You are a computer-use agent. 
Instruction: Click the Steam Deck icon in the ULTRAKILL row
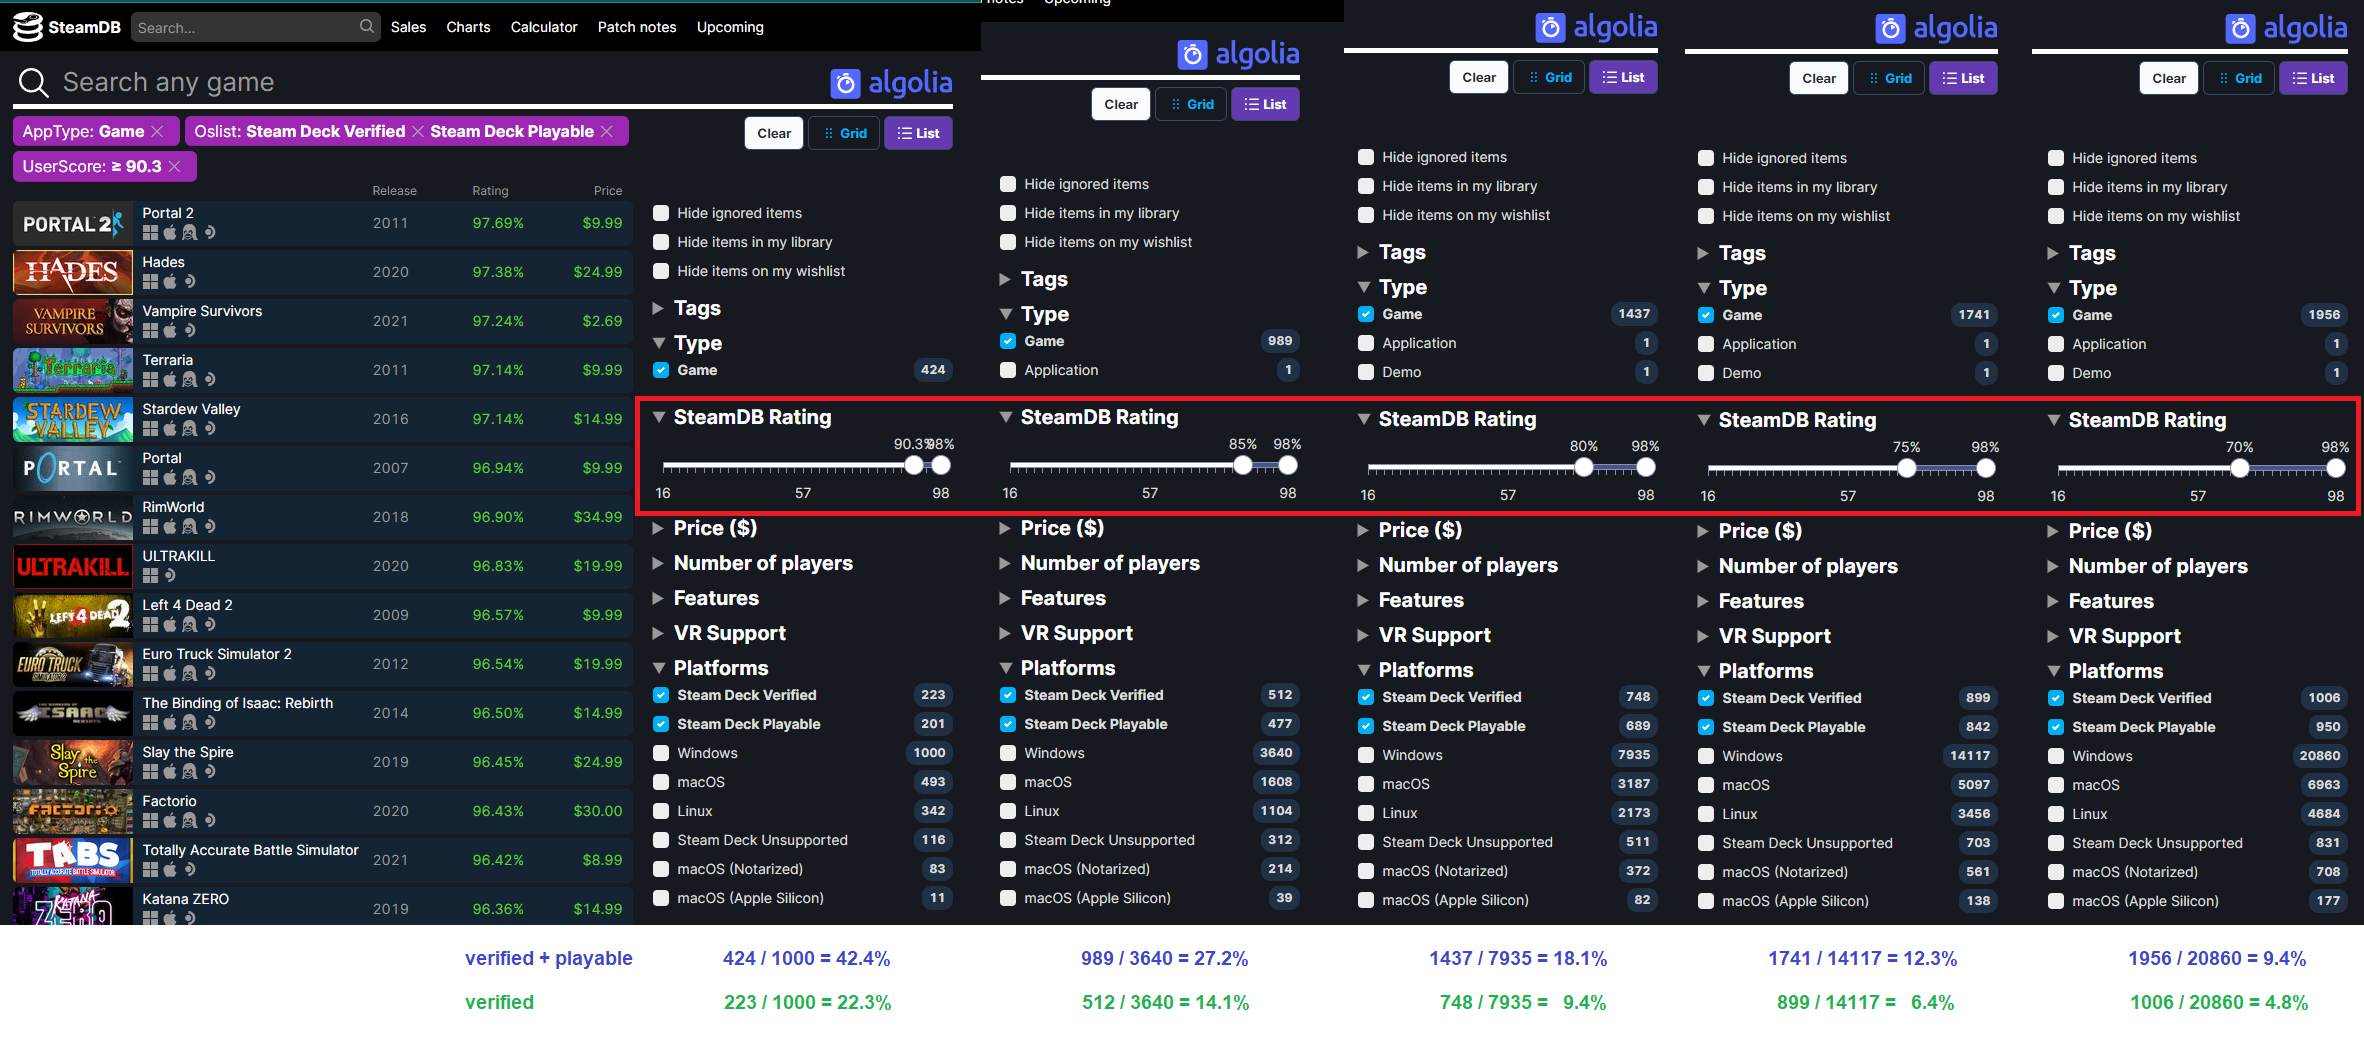pyautogui.click(x=170, y=575)
